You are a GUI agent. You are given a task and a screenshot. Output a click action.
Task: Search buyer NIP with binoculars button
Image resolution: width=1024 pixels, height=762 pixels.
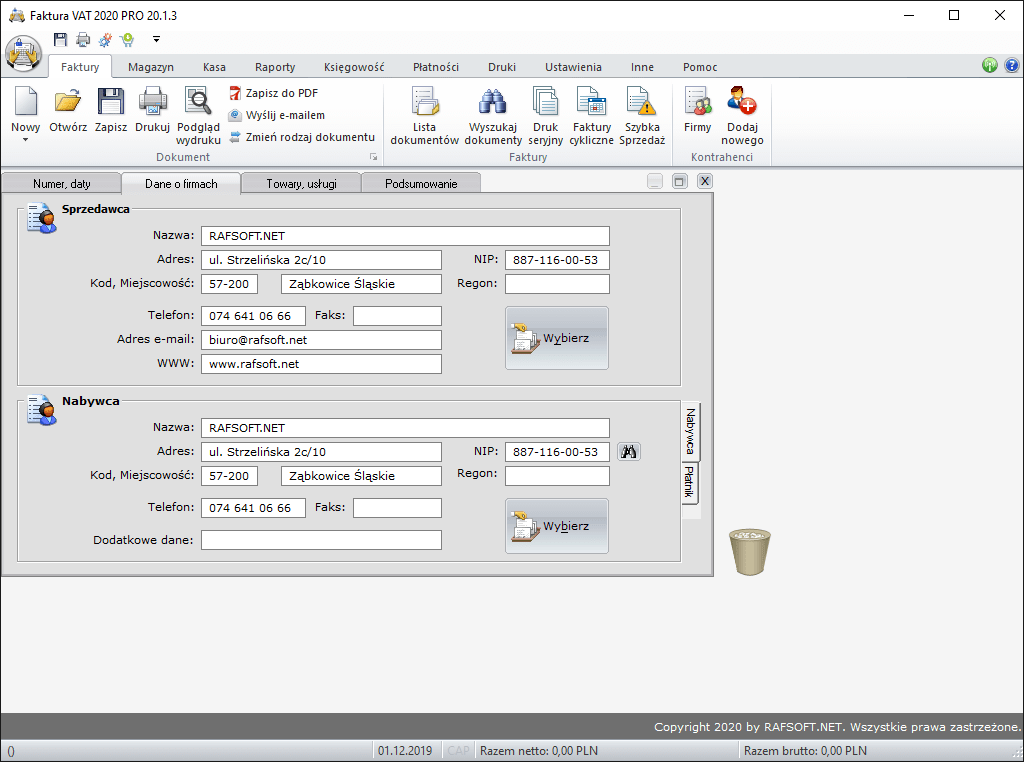click(629, 451)
